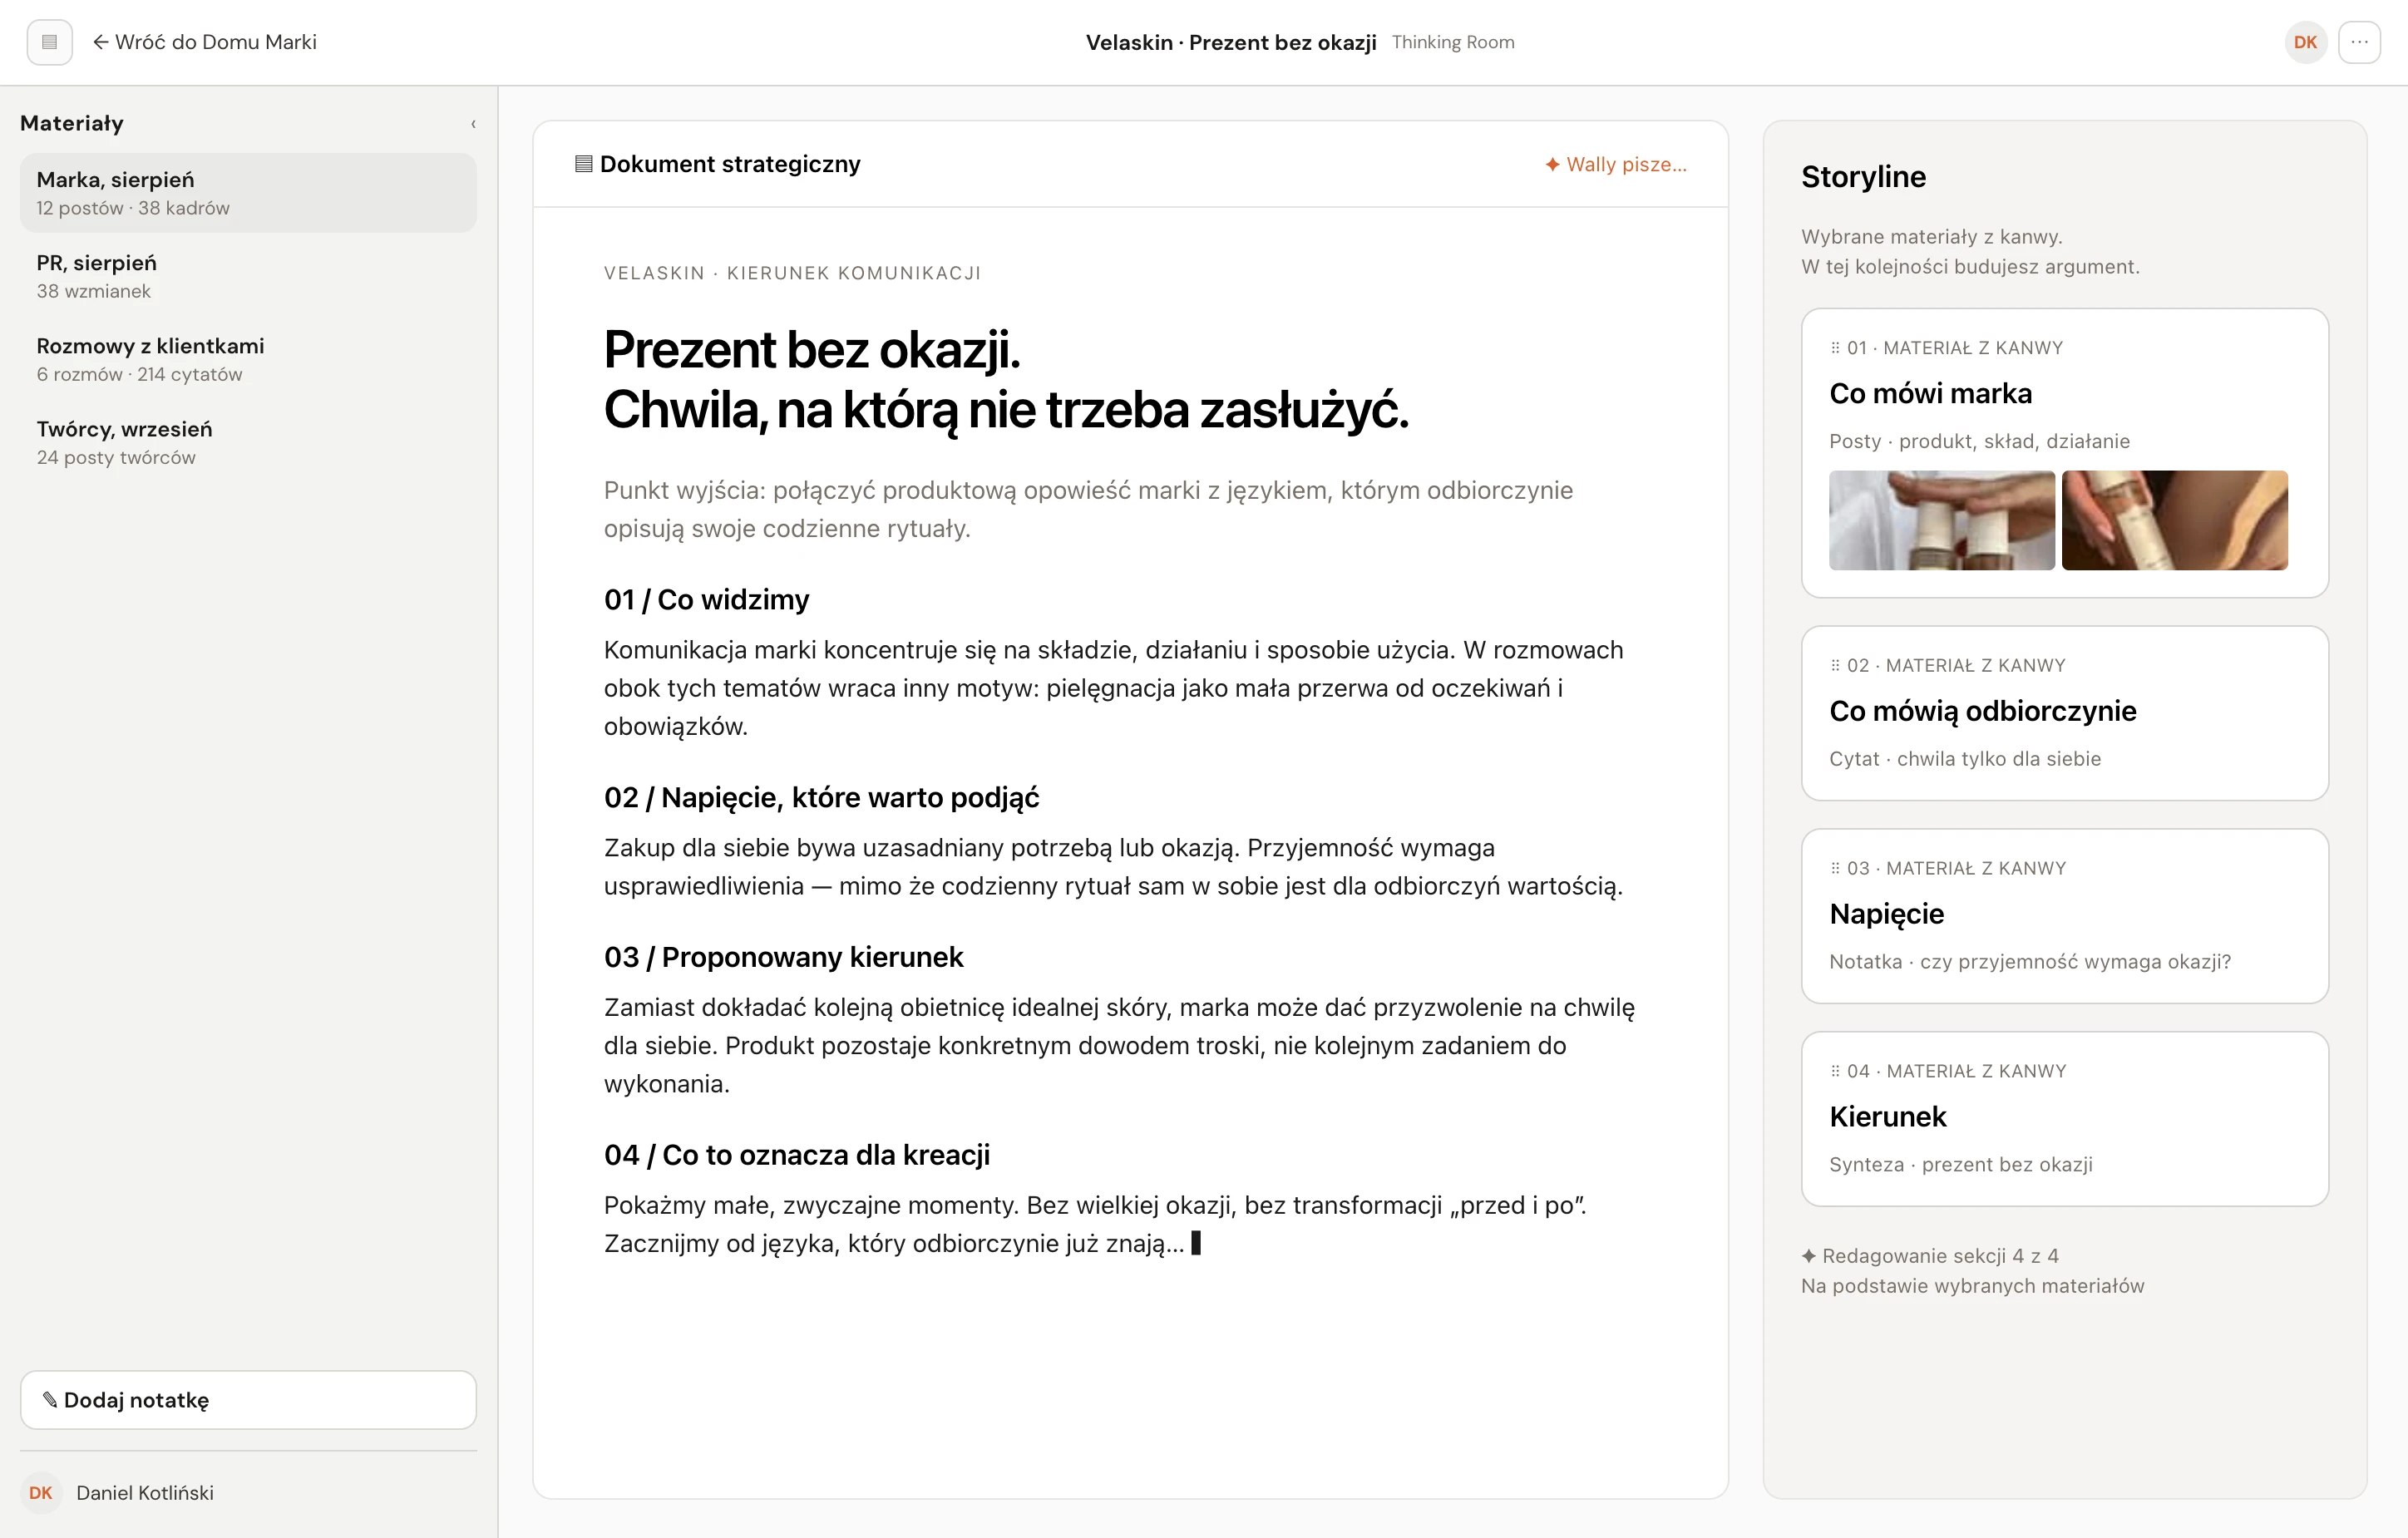2408x1538 pixels.
Task: Click the "Thinking Room" label in header
Action: (1453, 42)
